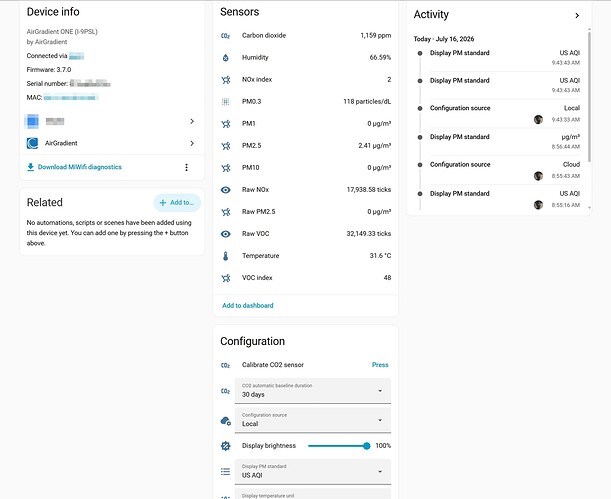Open the CO2 automatic baseline duration dropdown
This screenshot has width=611, height=499.
pyautogui.click(x=313, y=391)
